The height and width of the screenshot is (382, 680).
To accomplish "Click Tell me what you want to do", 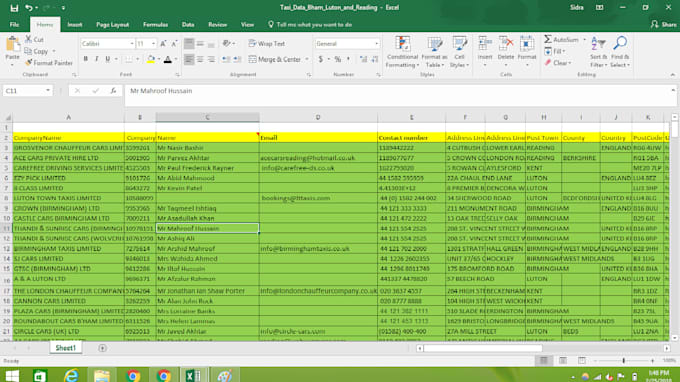I will (310, 25).
